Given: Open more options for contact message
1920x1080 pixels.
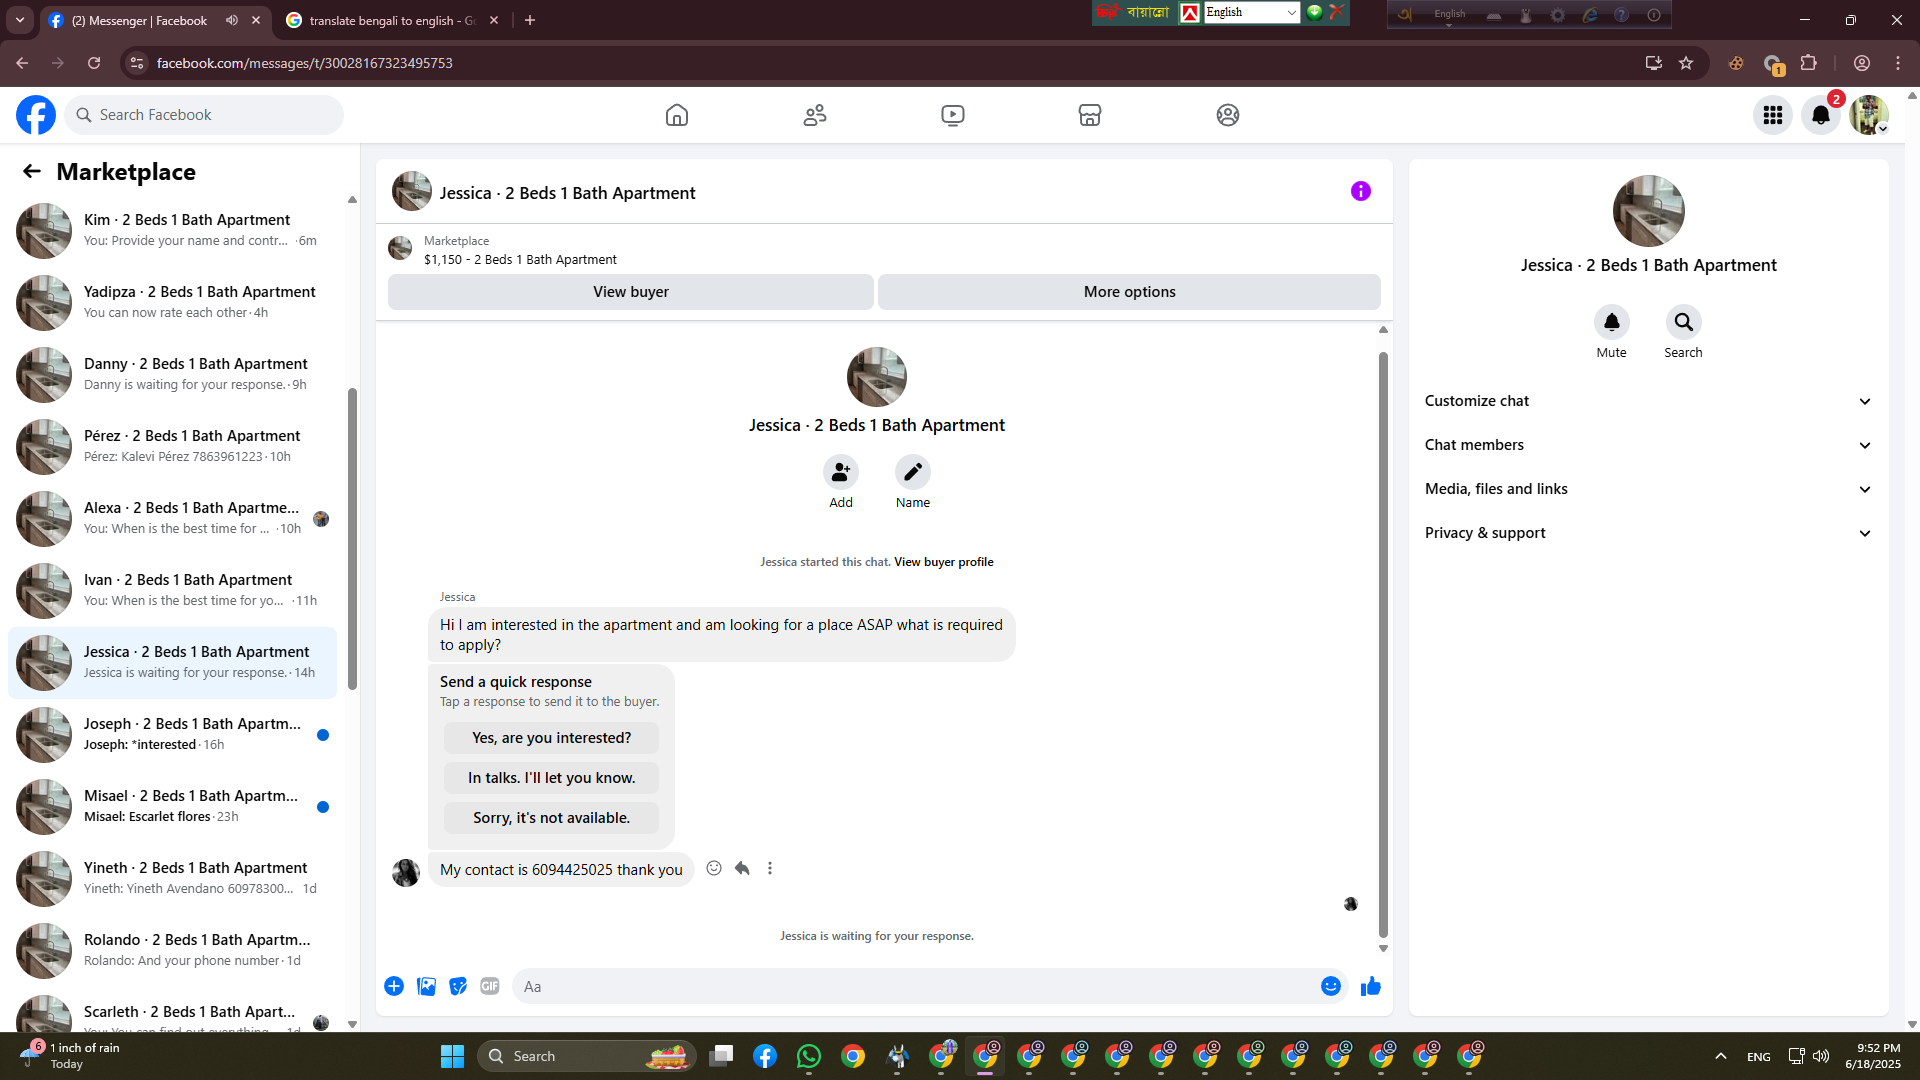Looking at the screenshot, I should (x=770, y=868).
